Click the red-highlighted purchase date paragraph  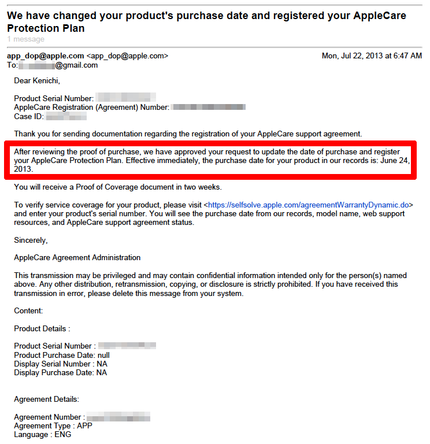(x=211, y=160)
